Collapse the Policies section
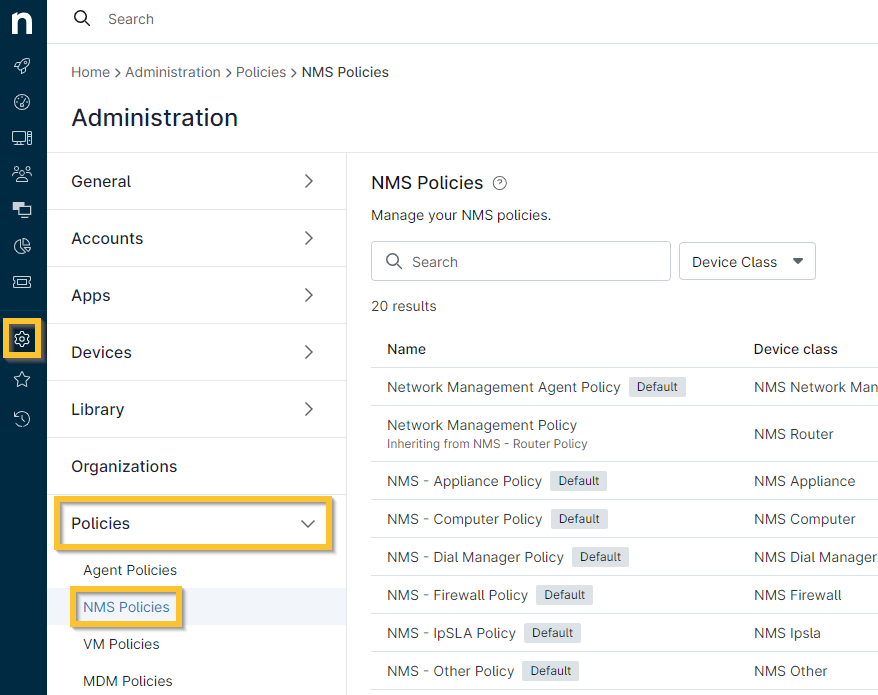The image size is (878, 695). tap(308, 523)
